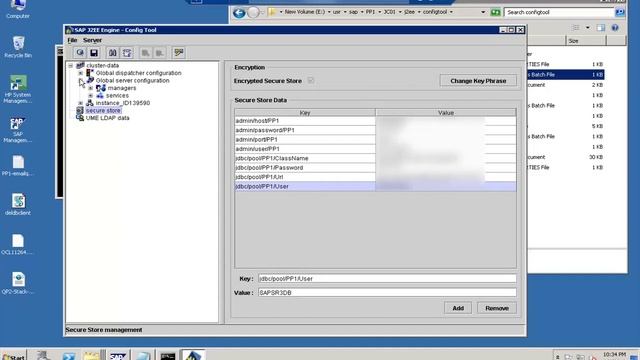Click the Add button
Viewport: 640px width, 360px height.
pos(458,308)
